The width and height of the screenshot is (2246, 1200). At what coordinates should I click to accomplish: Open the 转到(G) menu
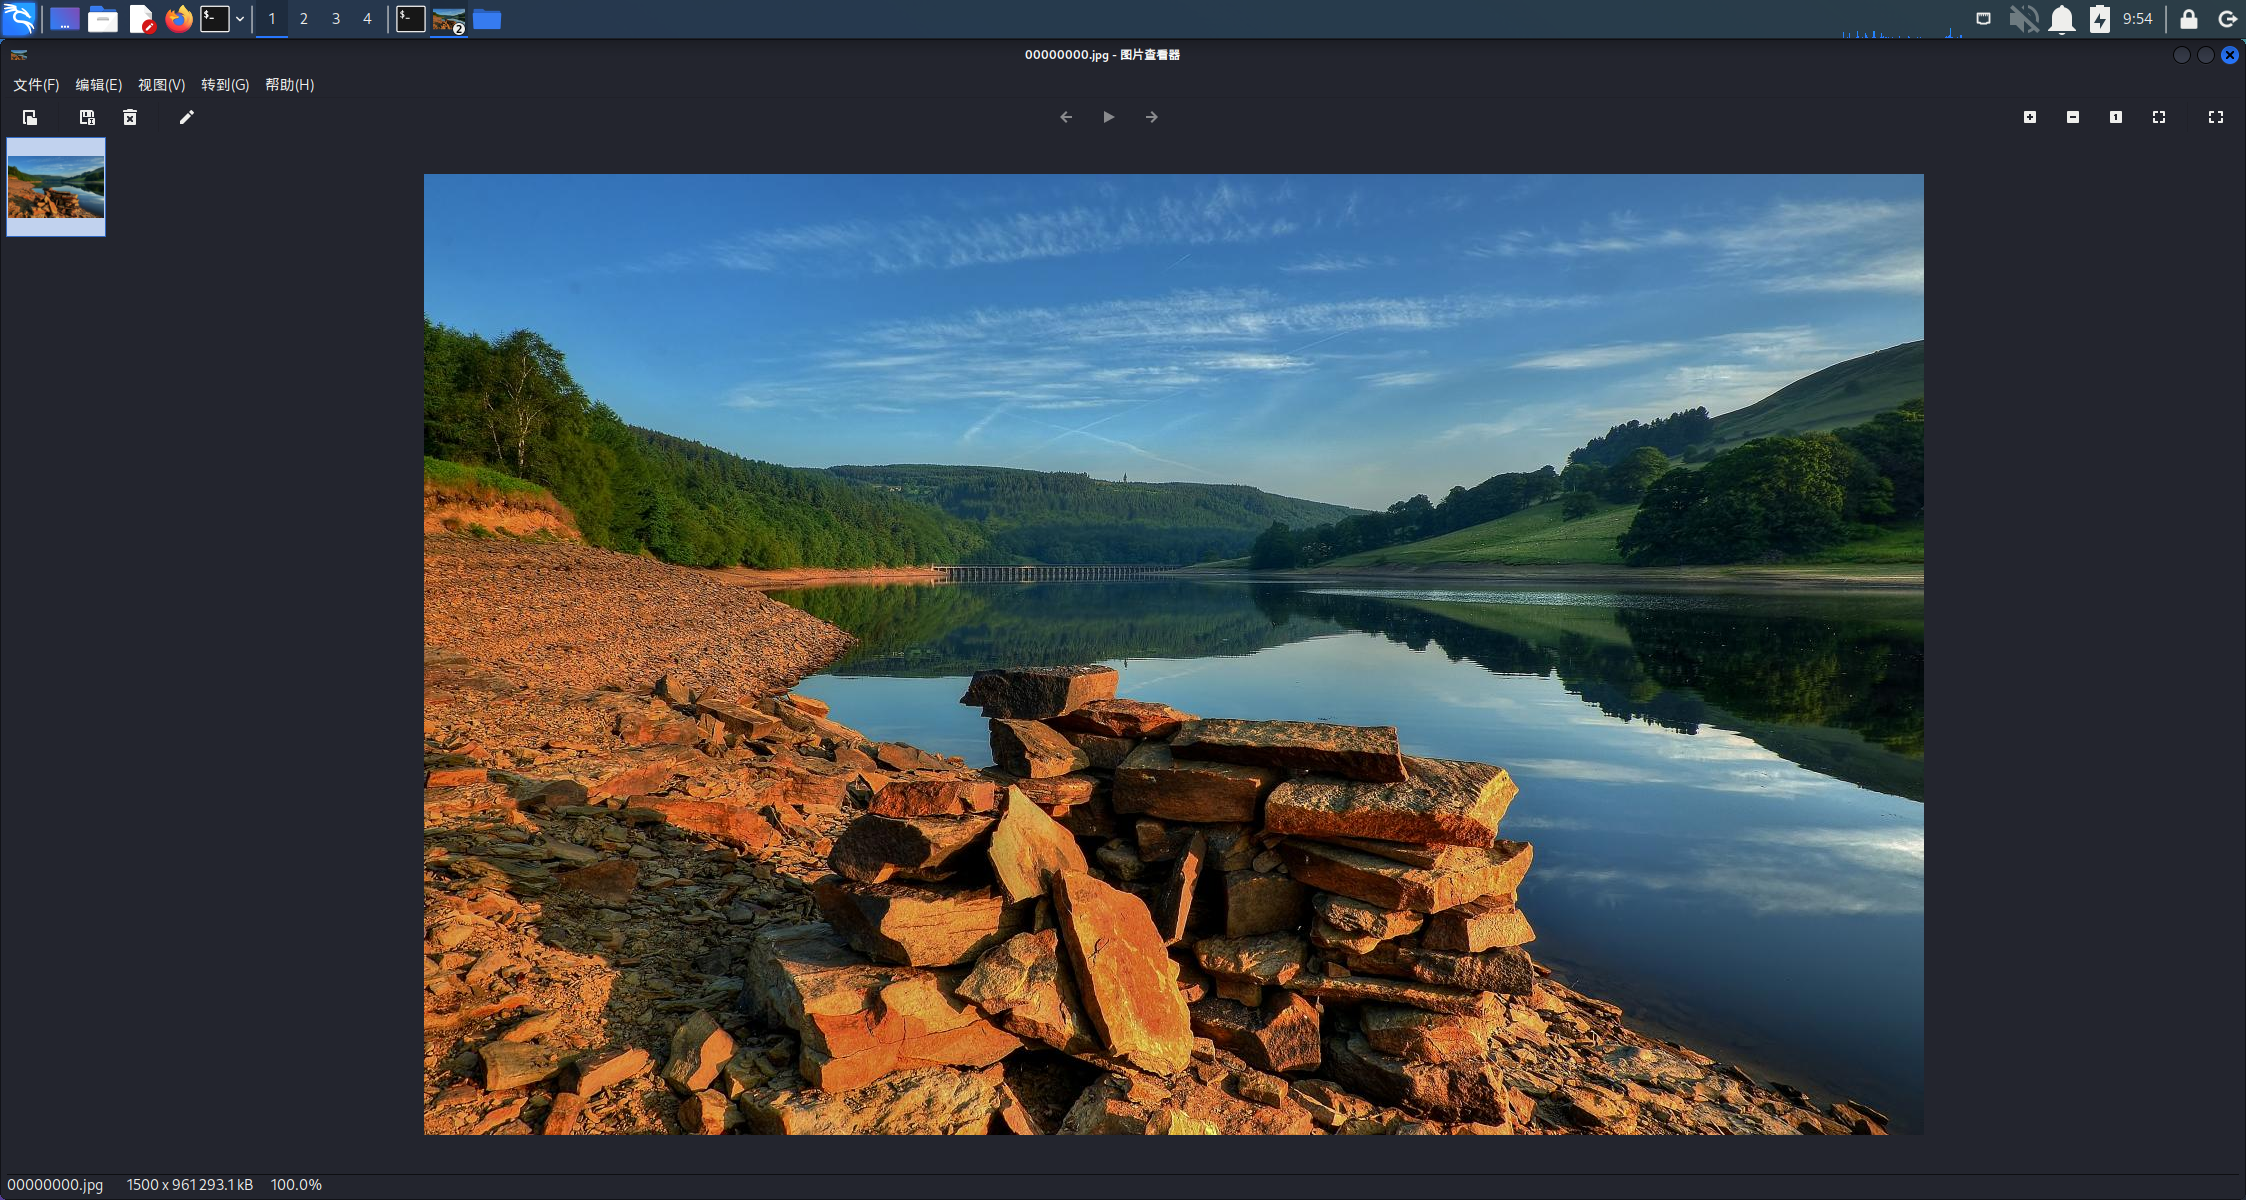coord(225,85)
